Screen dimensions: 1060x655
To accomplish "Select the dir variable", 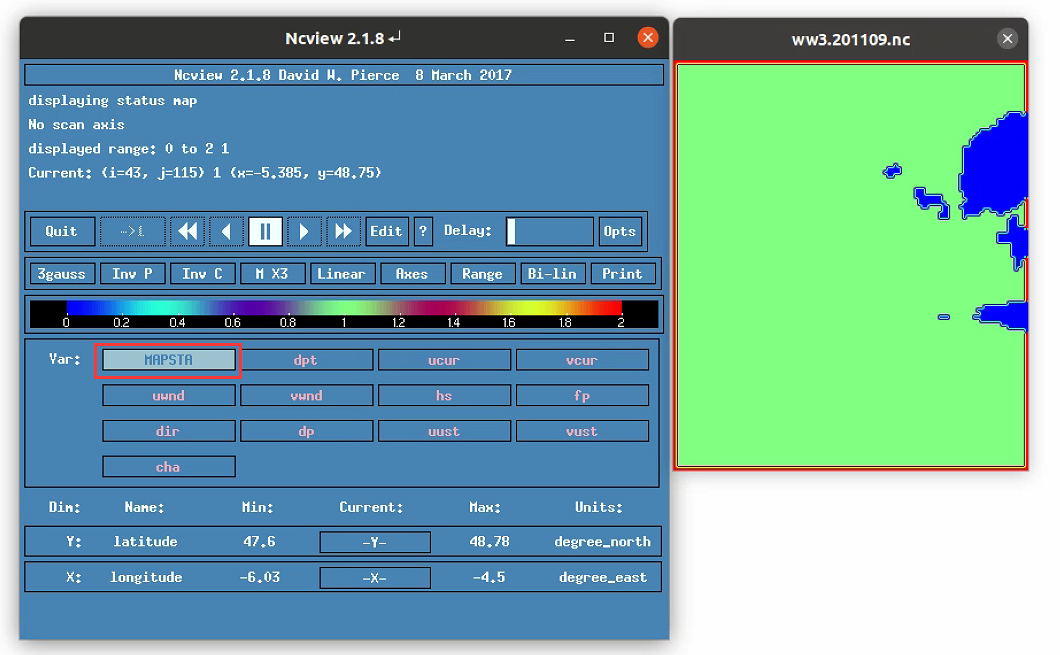I will pos(168,431).
